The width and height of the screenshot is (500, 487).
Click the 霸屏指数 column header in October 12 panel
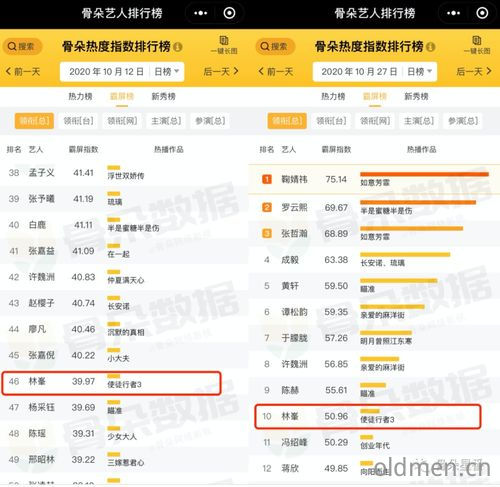pyautogui.click(x=83, y=149)
